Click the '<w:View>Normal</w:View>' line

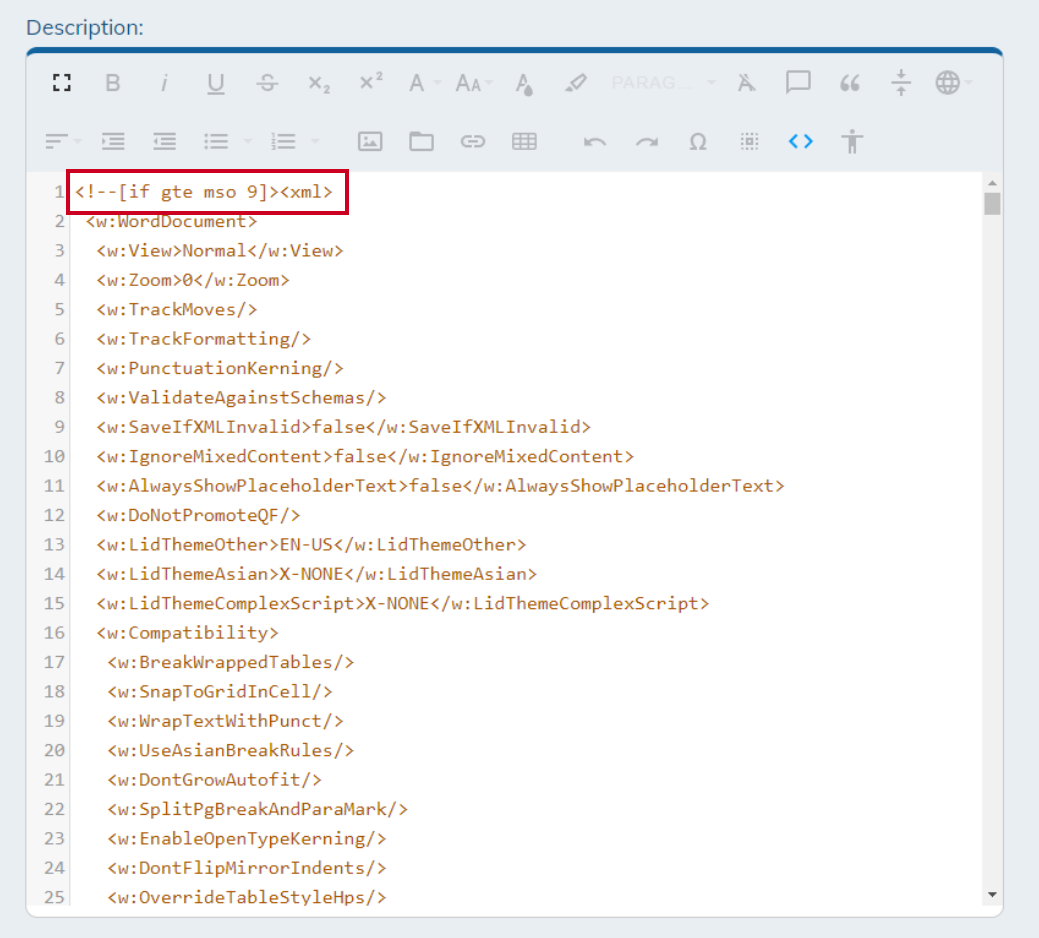[x=220, y=250]
